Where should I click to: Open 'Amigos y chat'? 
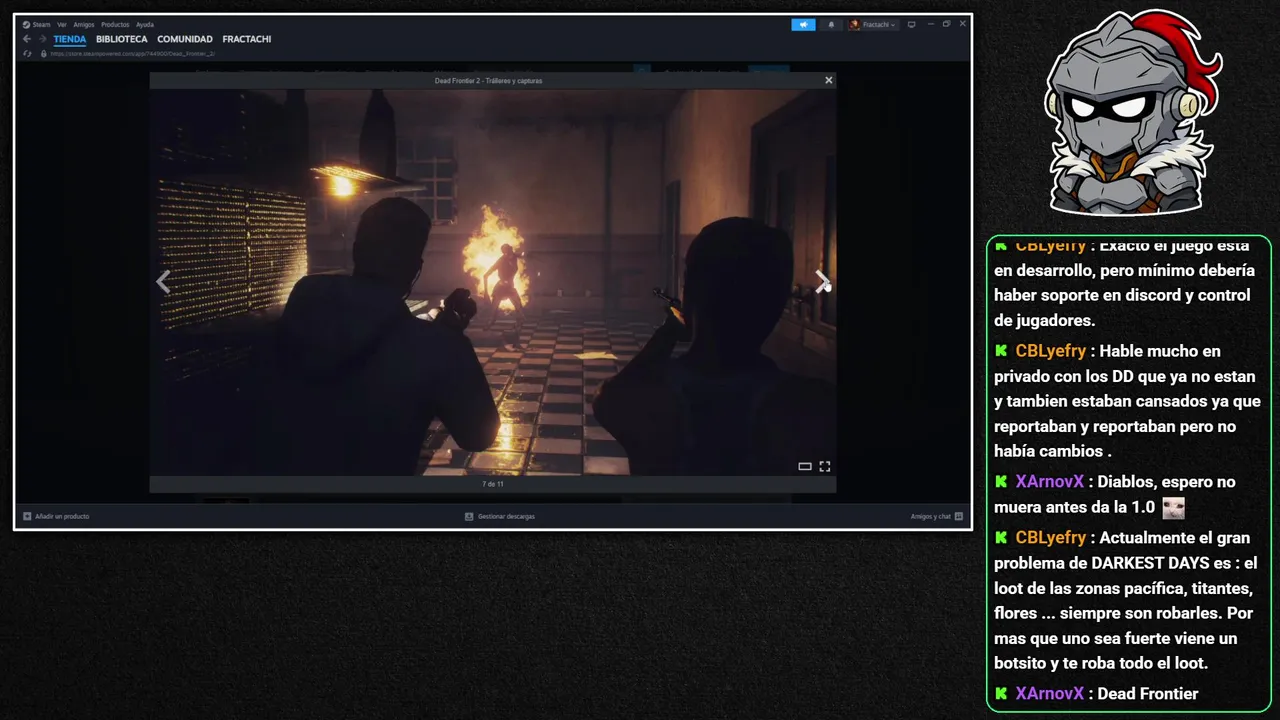pyautogui.click(x=937, y=516)
